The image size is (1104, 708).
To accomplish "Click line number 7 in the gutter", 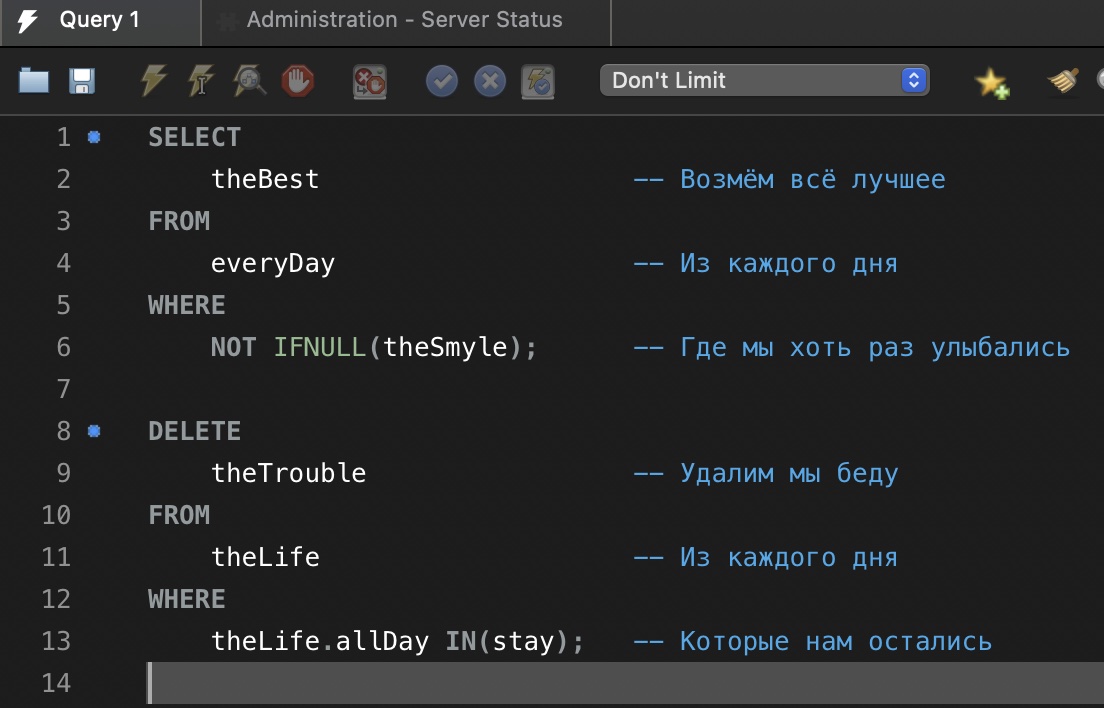I will tap(63, 388).
